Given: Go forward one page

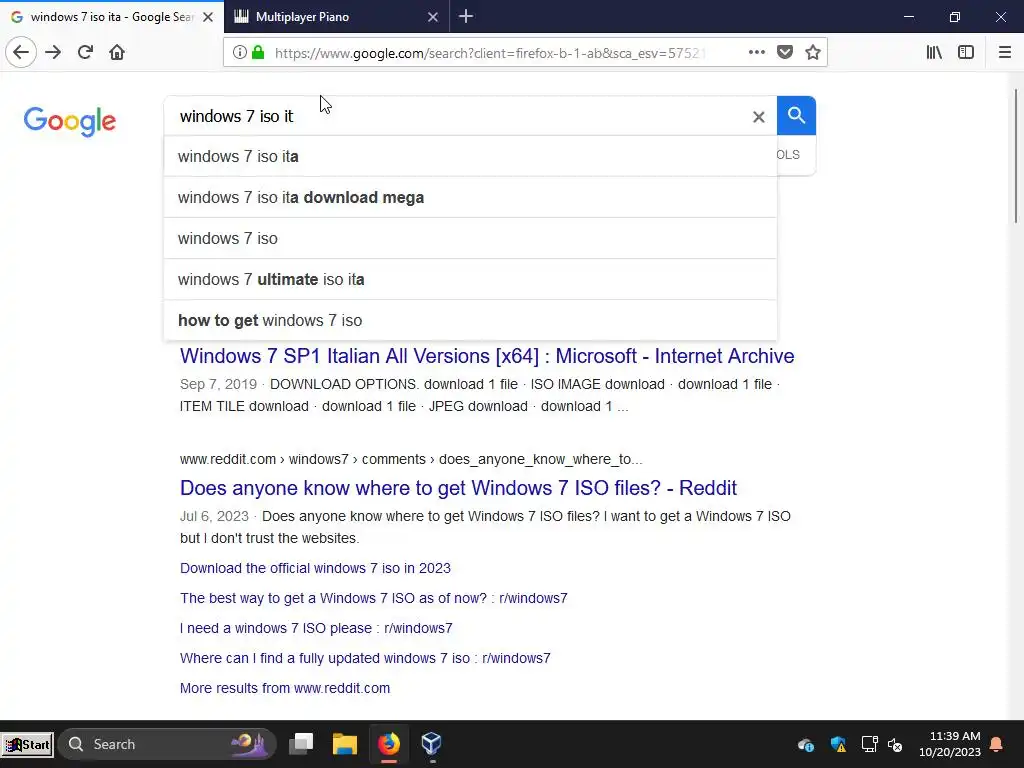Looking at the screenshot, I should tap(54, 52).
